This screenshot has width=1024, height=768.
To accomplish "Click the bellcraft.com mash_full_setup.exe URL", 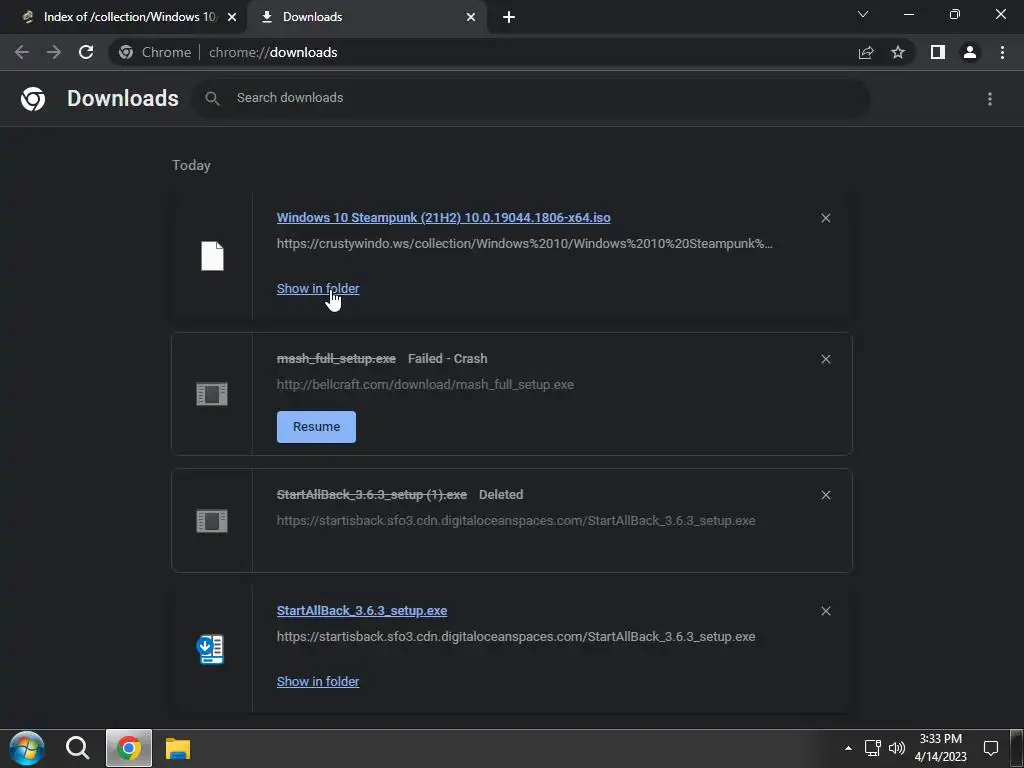I will [x=425, y=385].
